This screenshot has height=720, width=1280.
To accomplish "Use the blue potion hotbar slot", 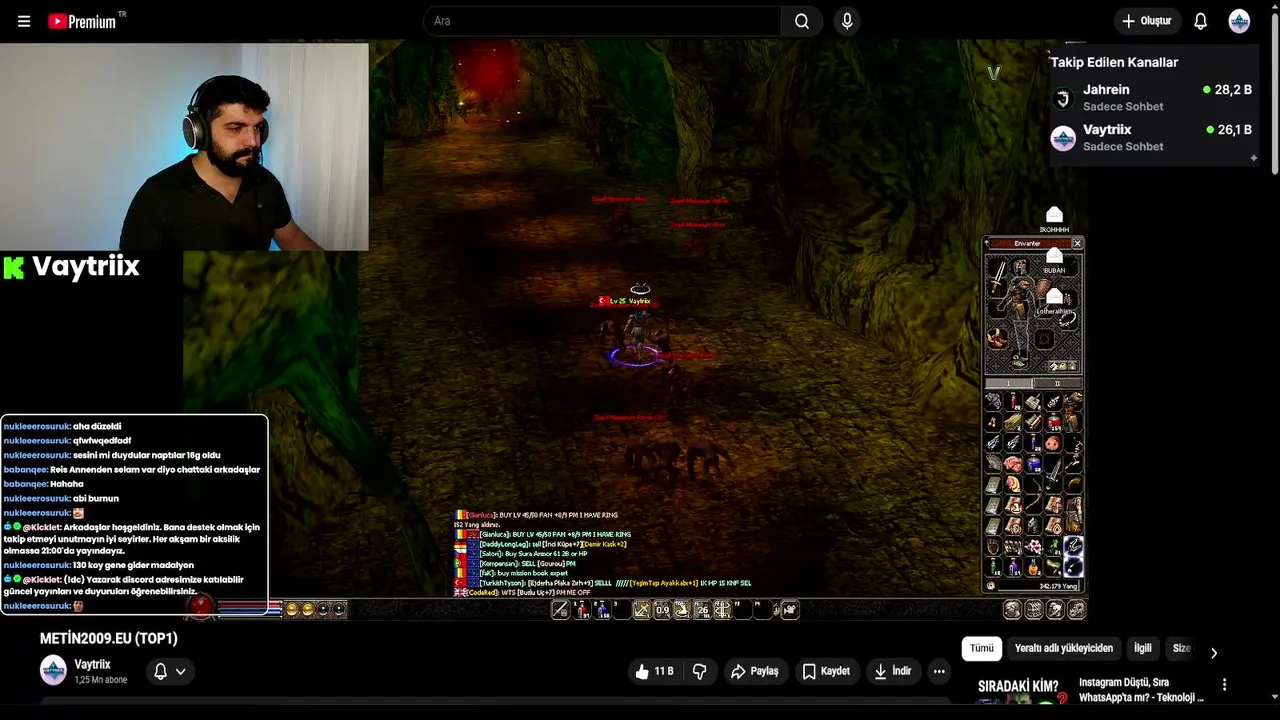I will (602, 610).
